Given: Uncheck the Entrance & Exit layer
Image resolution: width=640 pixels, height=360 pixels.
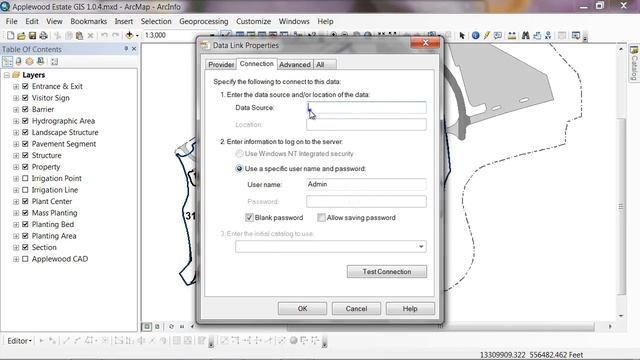Looking at the screenshot, I should point(25,86).
